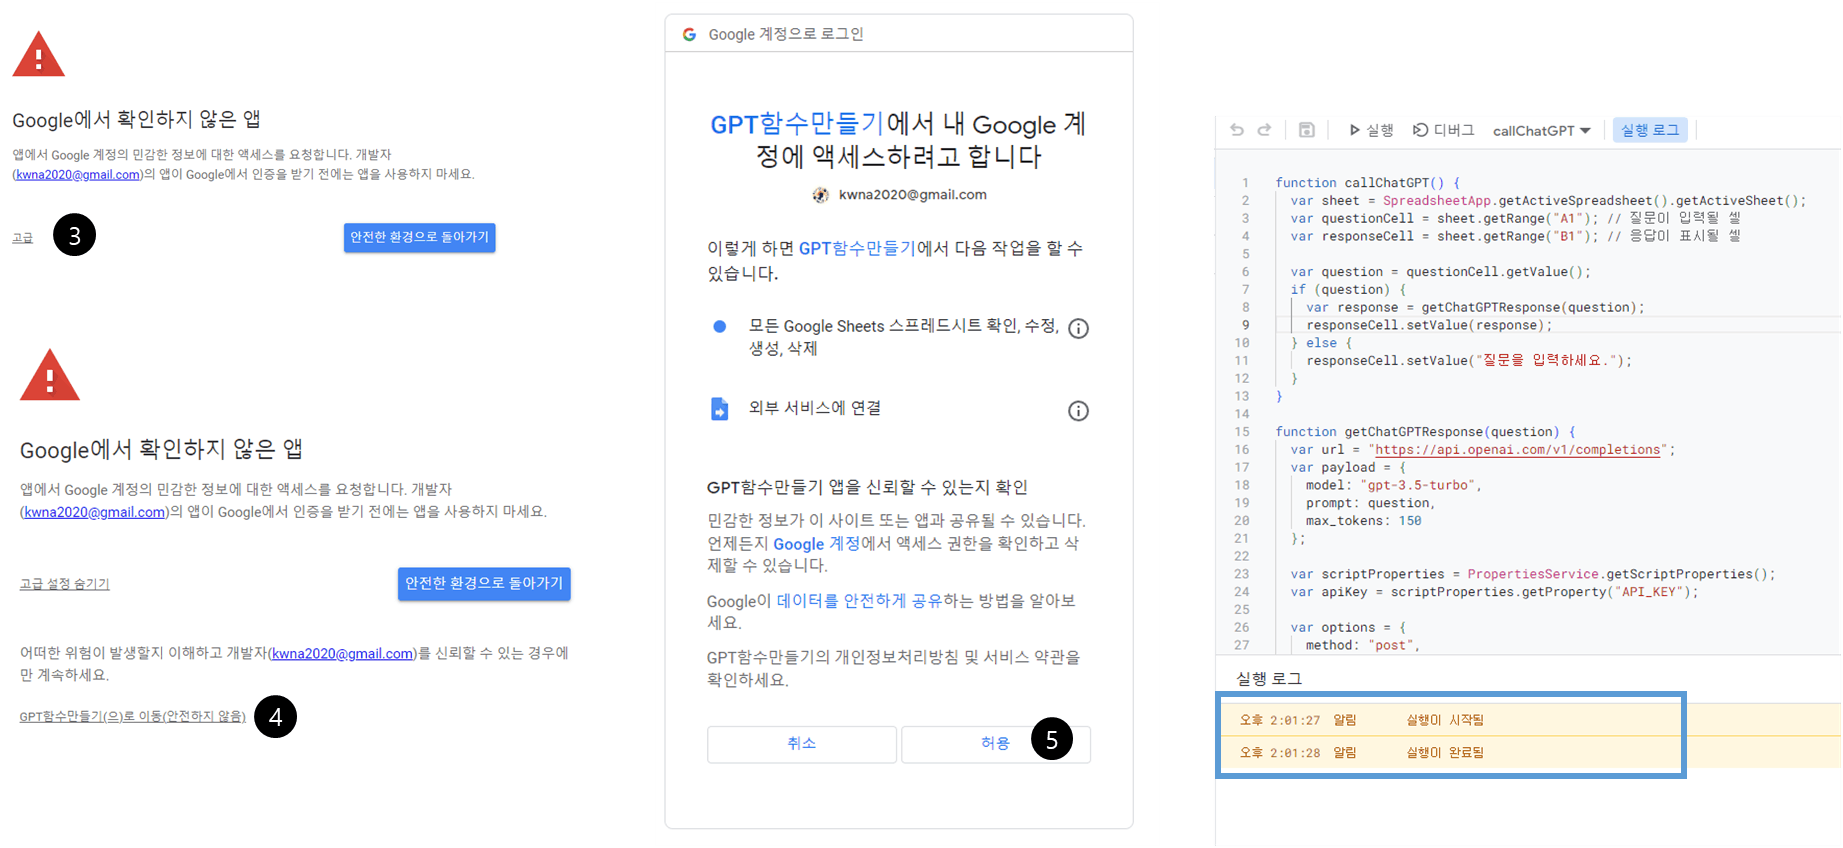Open info icon for 외부 서비스에 연결
The width and height of the screenshot is (1843, 848).
click(x=1078, y=411)
